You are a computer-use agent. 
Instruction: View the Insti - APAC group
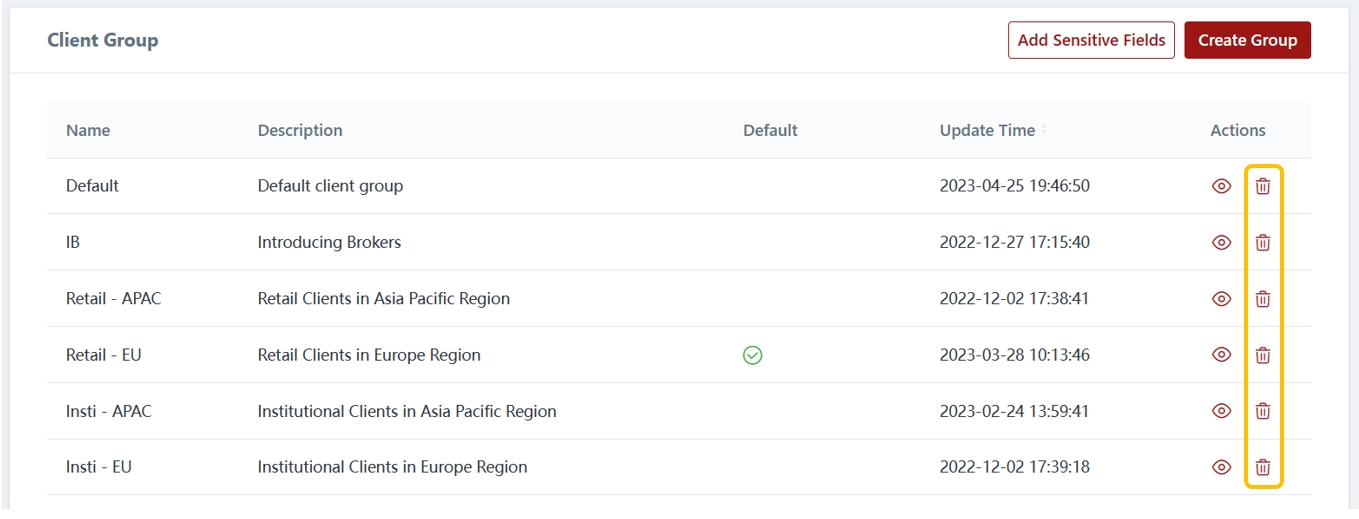(1221, 410)
